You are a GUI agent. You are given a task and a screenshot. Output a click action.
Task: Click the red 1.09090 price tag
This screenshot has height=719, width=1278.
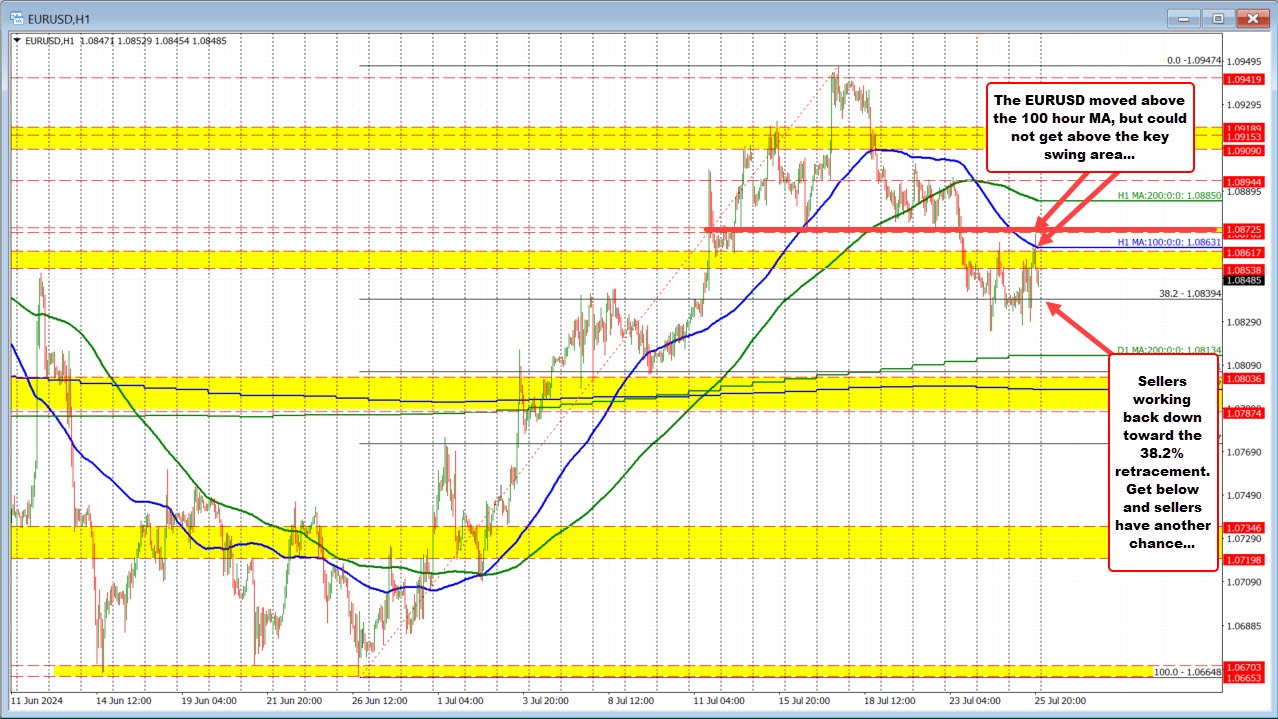pyautogui.click(x=1242, y=149)
